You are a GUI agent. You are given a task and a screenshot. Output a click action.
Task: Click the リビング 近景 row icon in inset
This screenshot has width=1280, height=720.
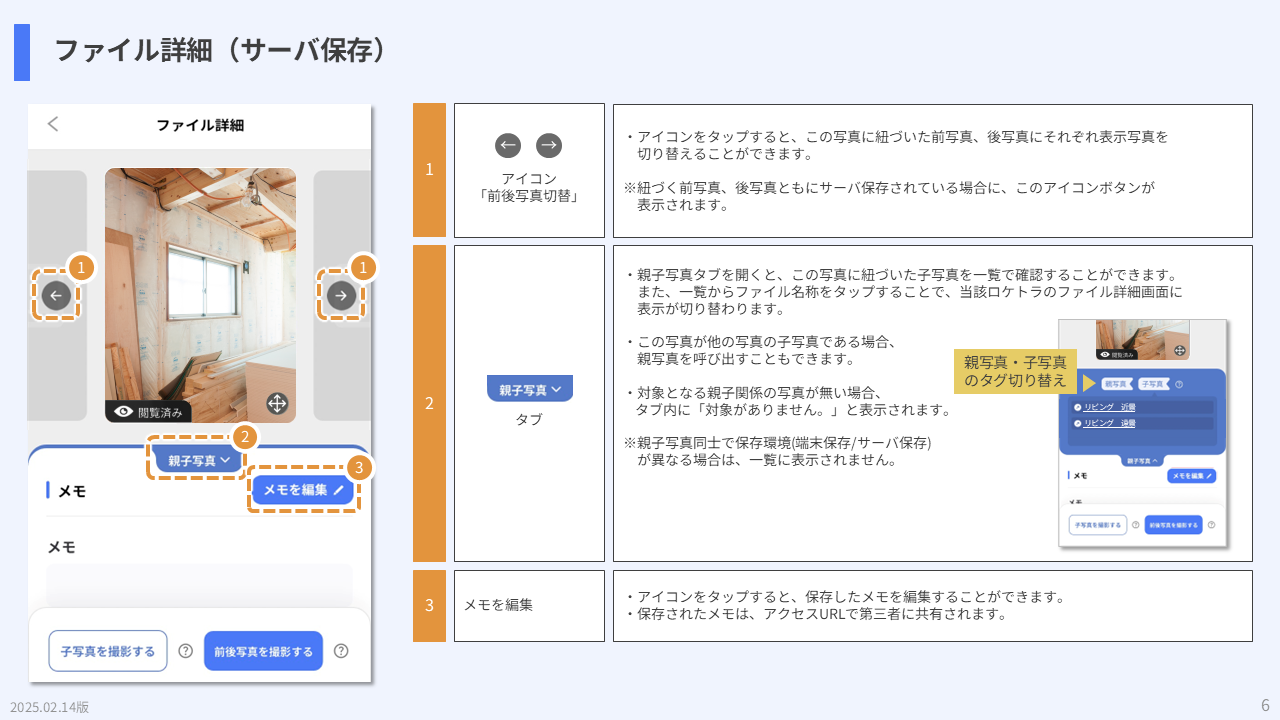[1078, 407]
